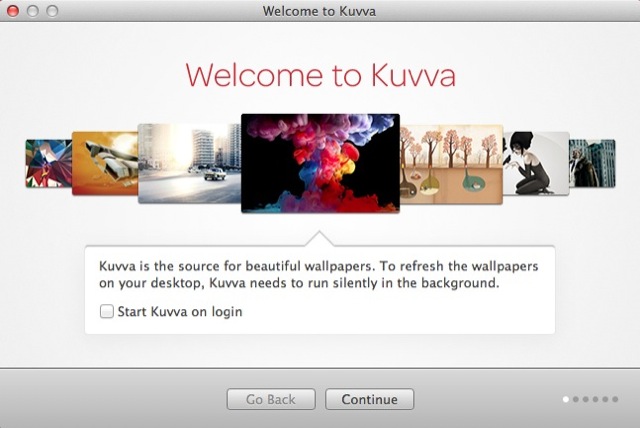640x428 pixels.
Task: Jump to the second page indicator dot
Action: coord(576,399)
